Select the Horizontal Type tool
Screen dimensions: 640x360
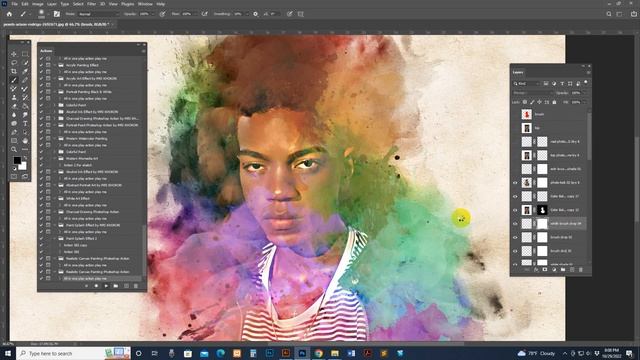click(25, 123)
